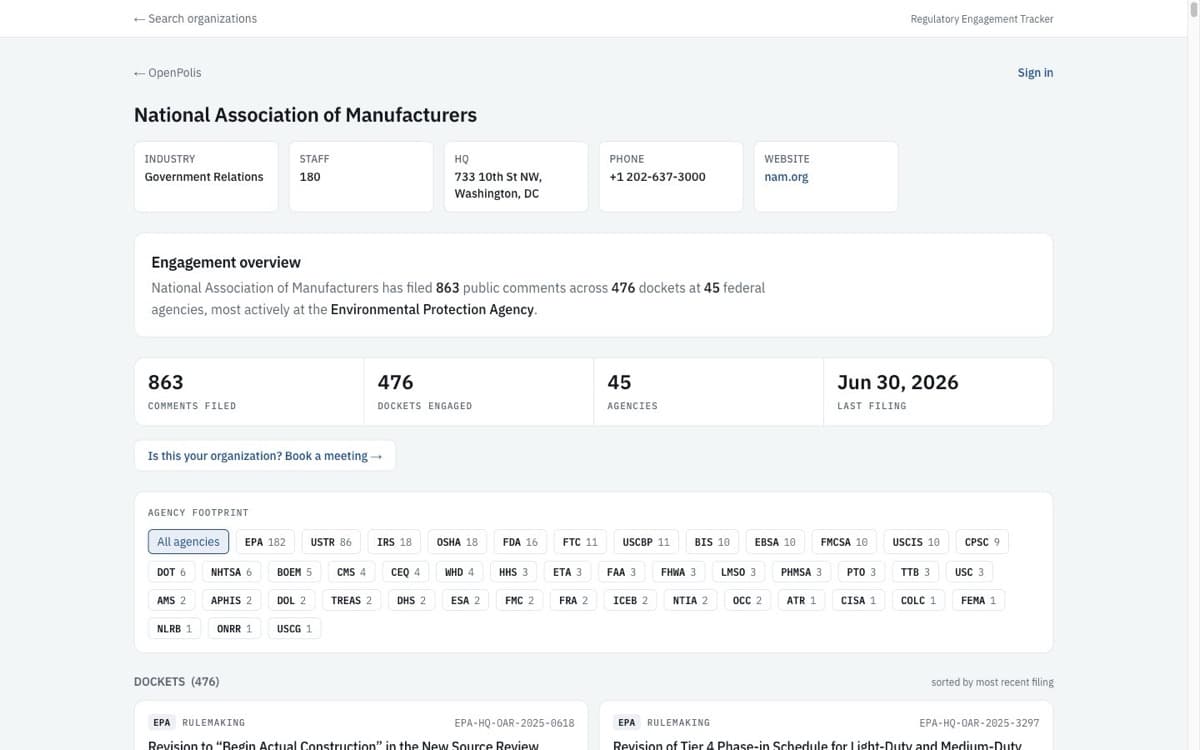Viewport: 1200px width, 750px height.
Task: Filter by OSHA 18 chip
Action: [457, 542]
